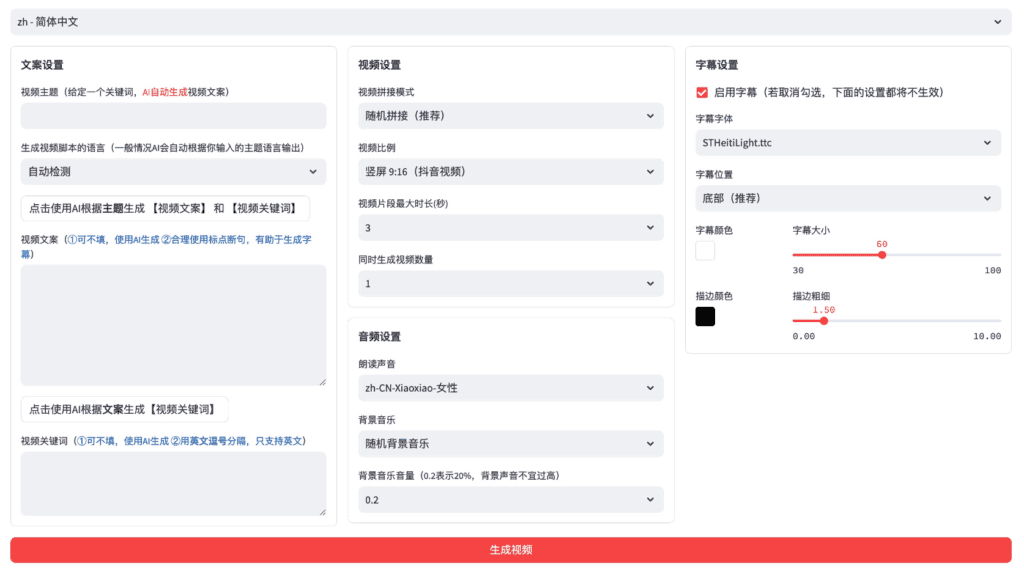Image resolution: width=1024 pixels, height=577 pixels.
Task: Open the 自动检测 script language dropdown
Action: (x=173, y=172)
